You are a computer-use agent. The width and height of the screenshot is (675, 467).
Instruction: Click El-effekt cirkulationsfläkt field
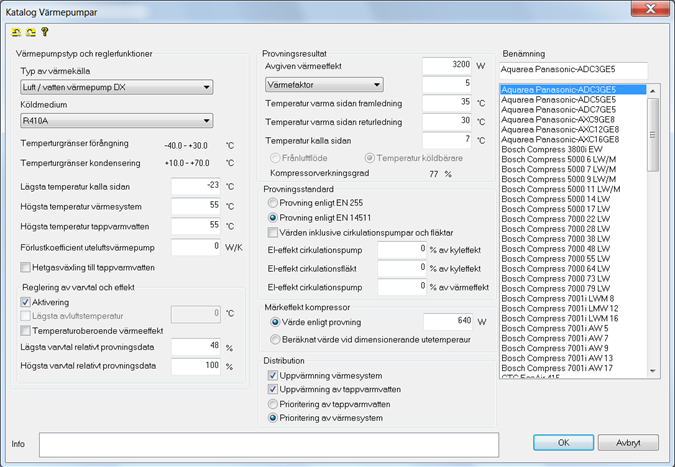point(402,269)
